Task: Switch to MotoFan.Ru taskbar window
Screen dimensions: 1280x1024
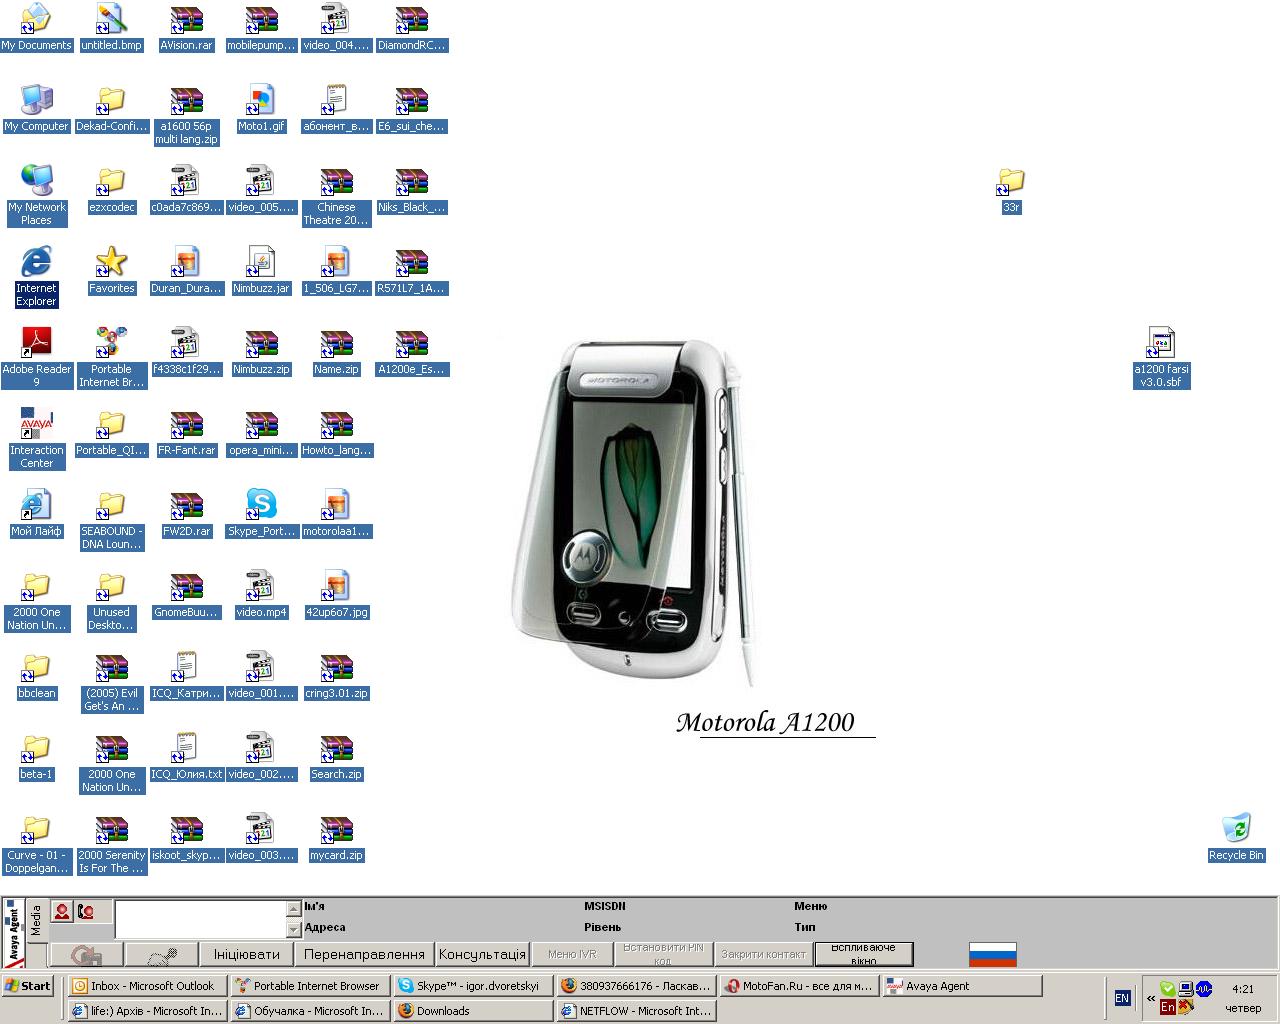Action: 799,986
